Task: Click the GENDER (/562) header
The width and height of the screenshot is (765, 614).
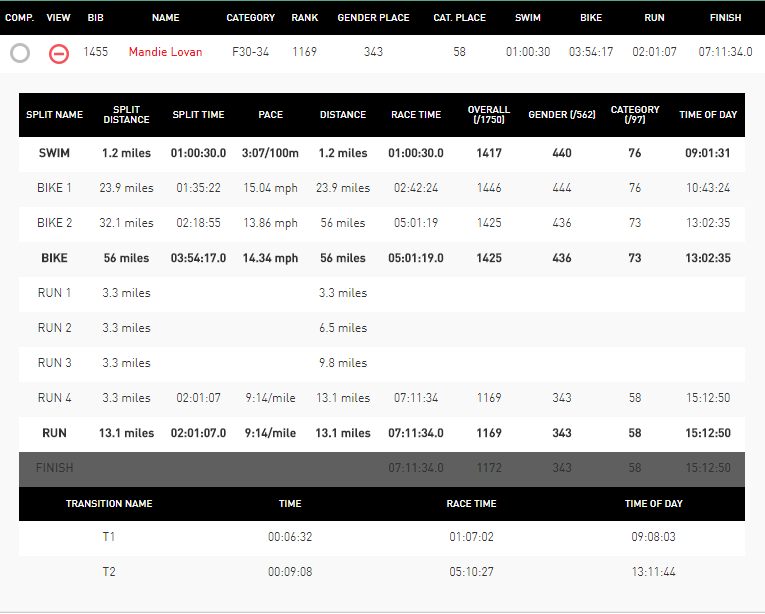Action: 562,115
